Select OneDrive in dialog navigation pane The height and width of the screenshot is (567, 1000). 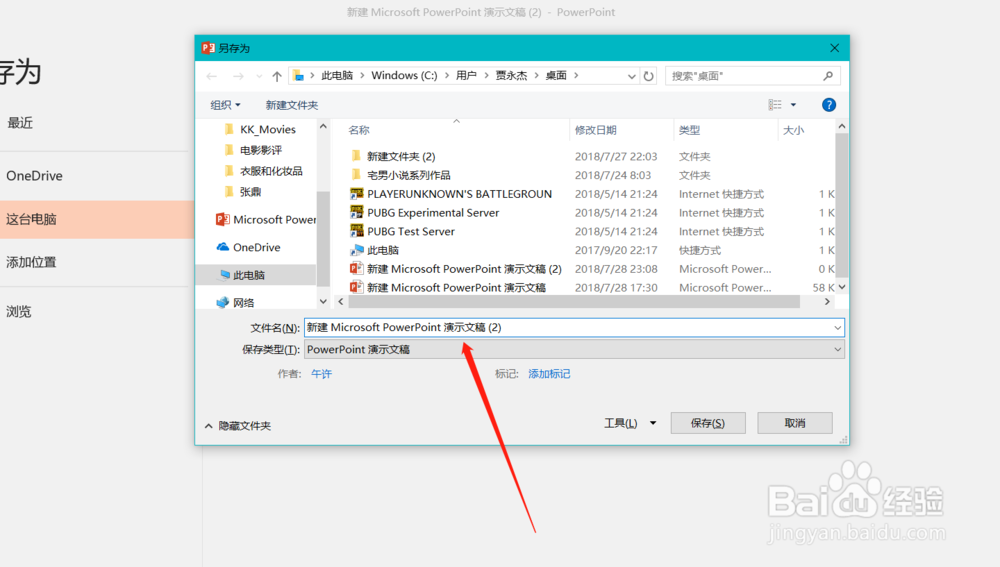tap(249, 247)
